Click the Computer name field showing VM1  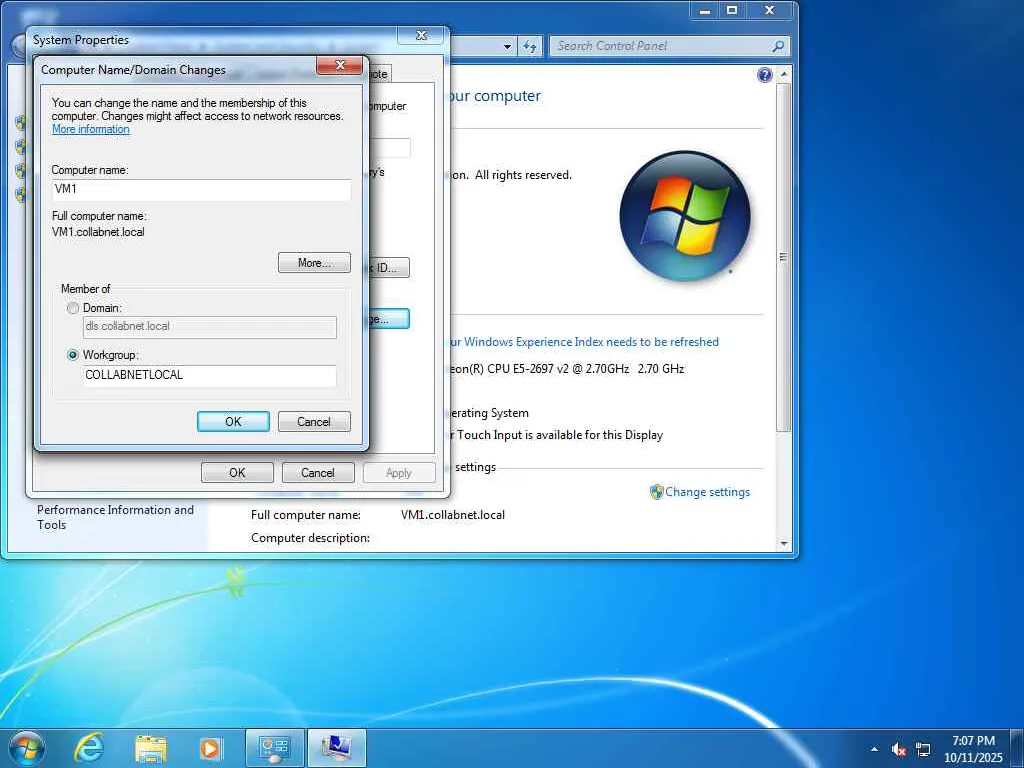[x=201, y=189]
